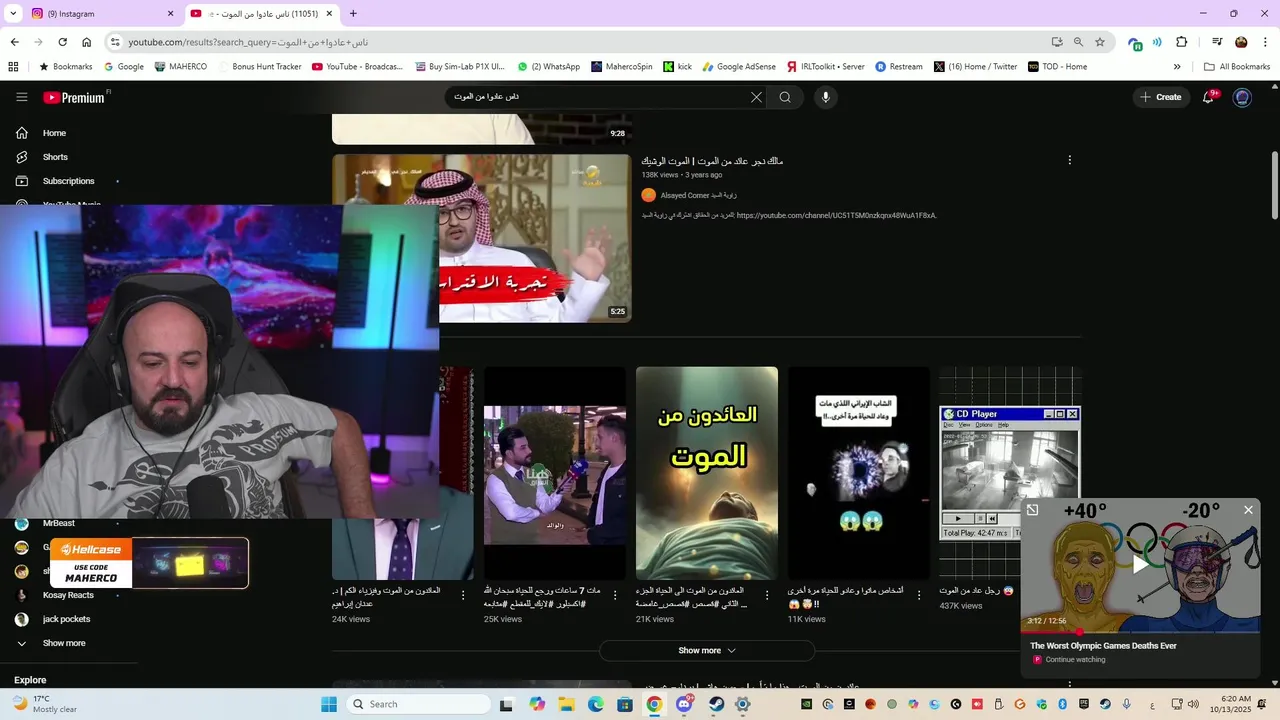1280x720 pixels.
Task: Close the miniplayer
Action: point(1248,510)
